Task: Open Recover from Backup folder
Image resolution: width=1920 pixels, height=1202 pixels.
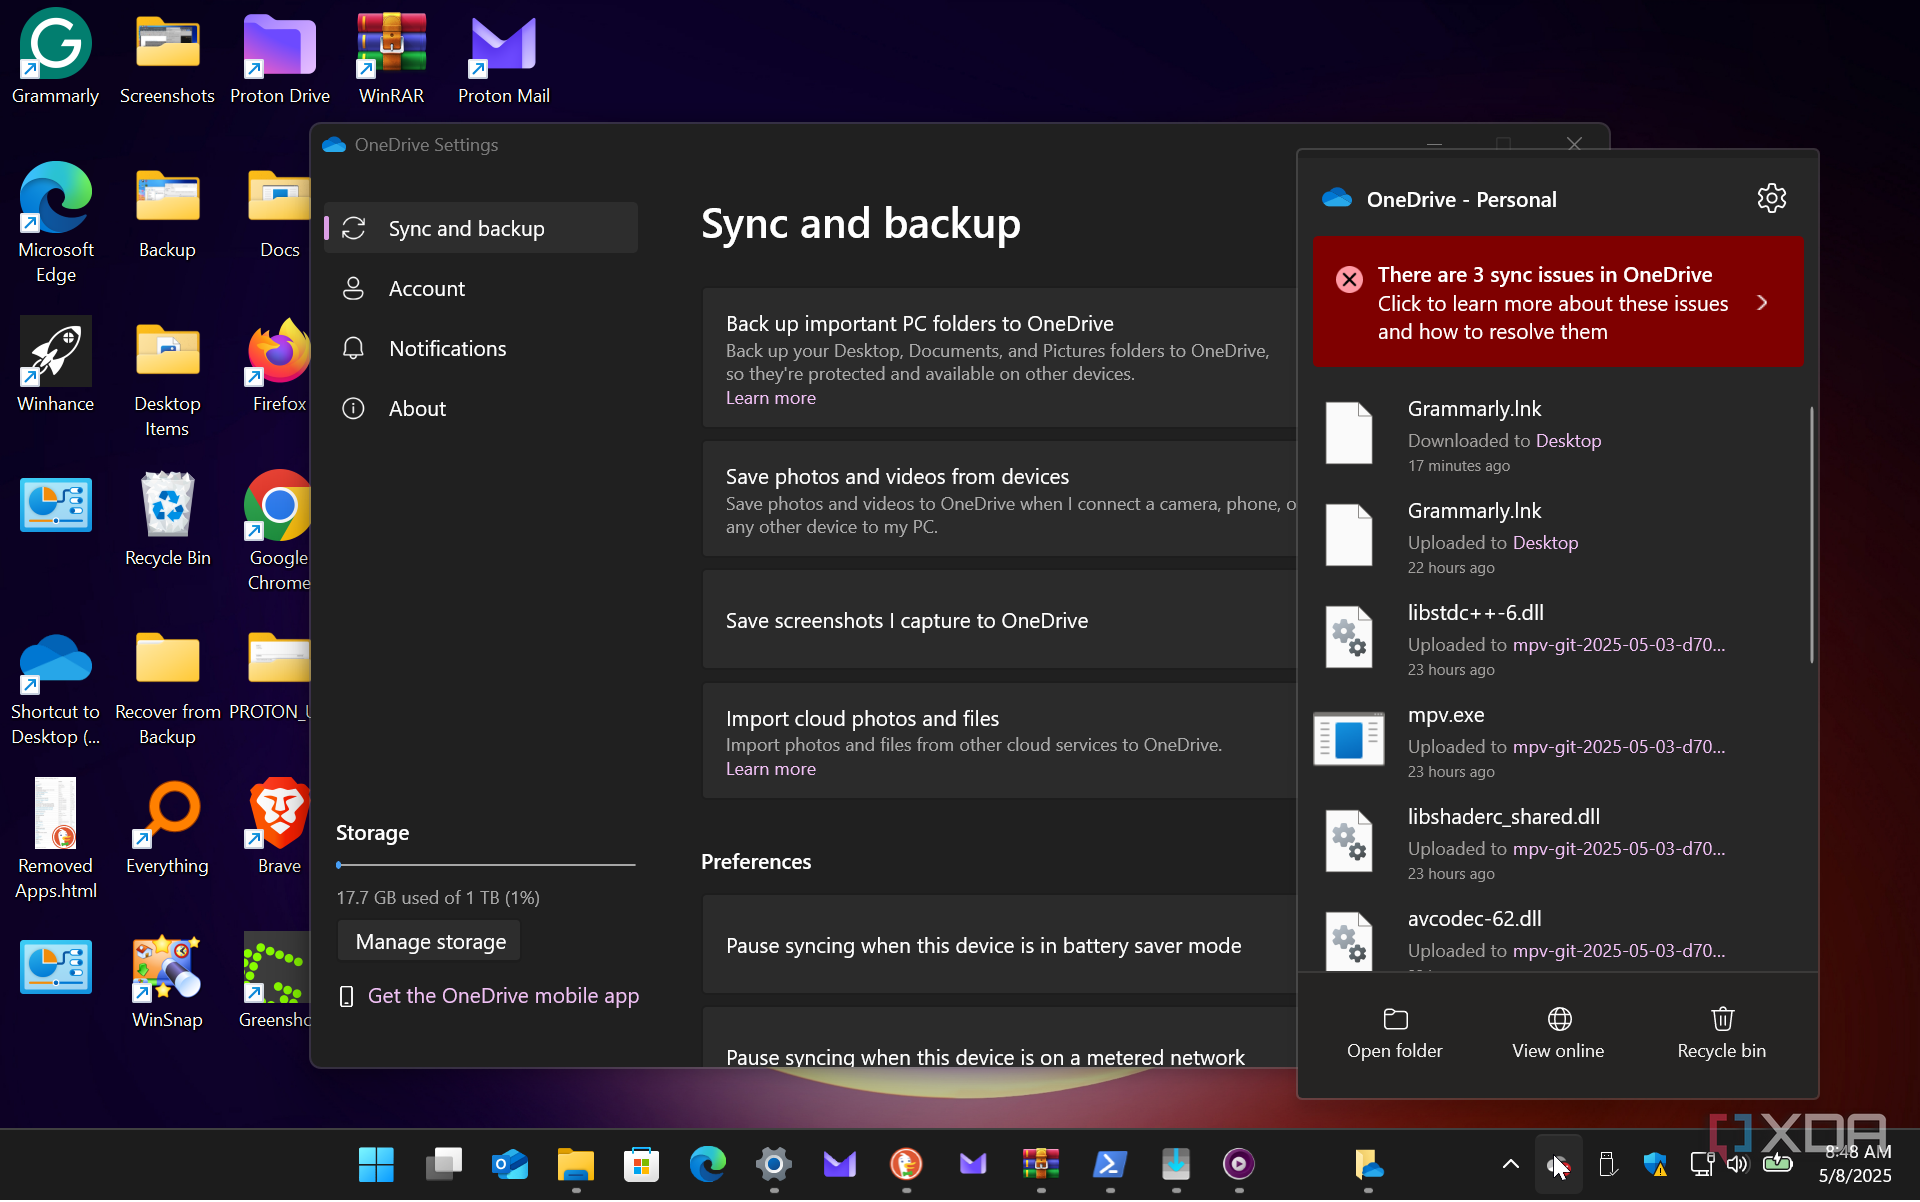Action: click(x=167, y=688)
